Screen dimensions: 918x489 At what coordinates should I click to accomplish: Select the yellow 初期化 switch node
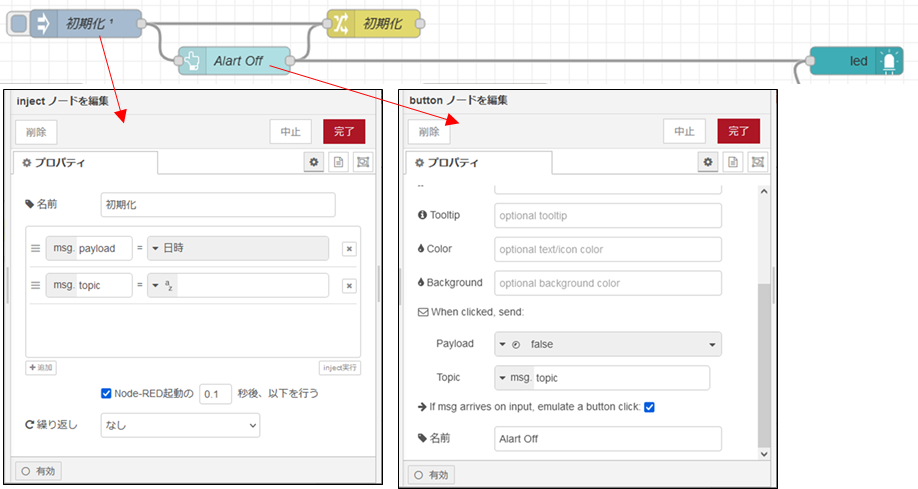click(x=374, y=24)
